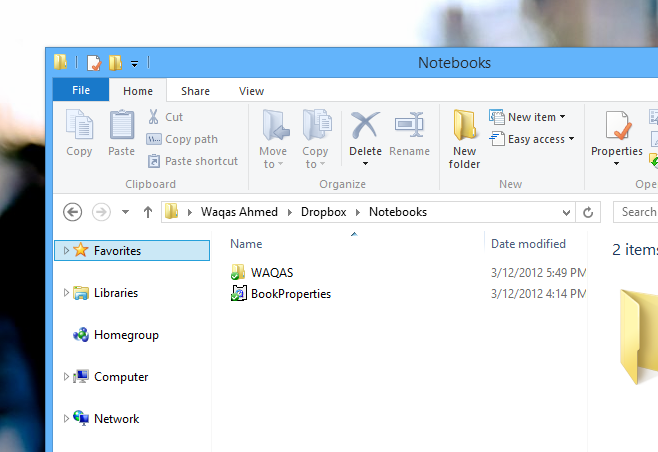Open the Easy access dropdown

(532, 139)
